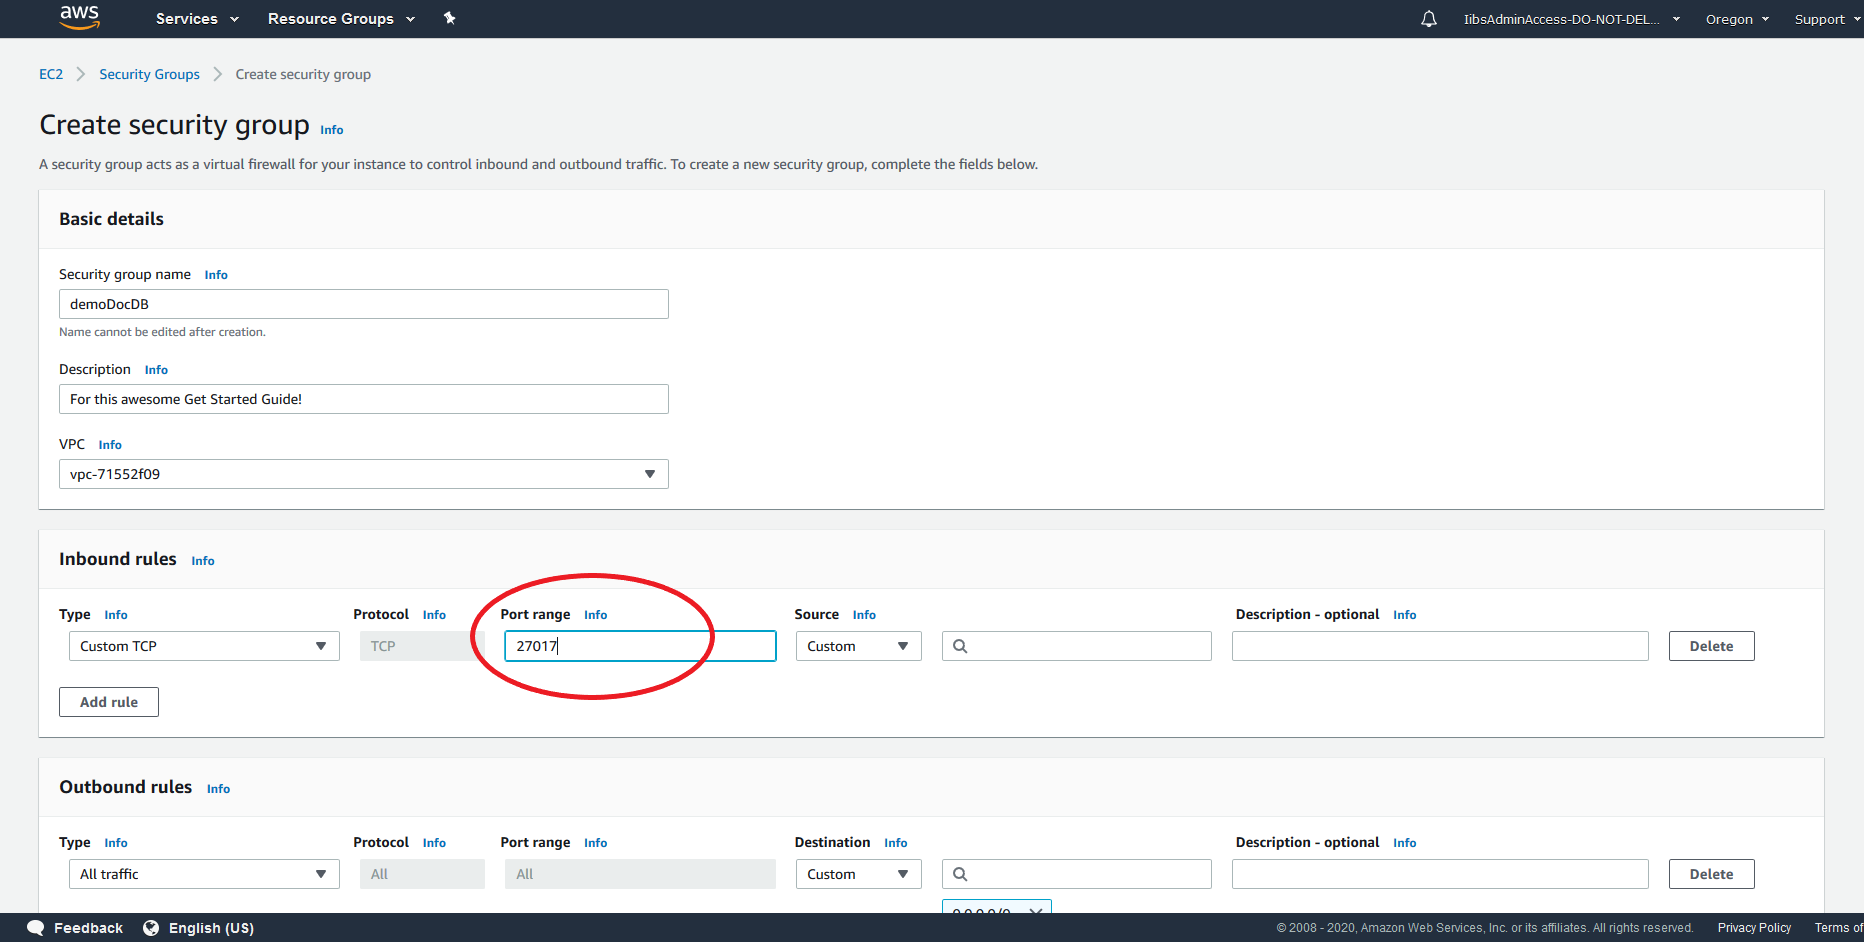
Task: Click the search magnifier in the inbound Source field
Action: (961, 645)
